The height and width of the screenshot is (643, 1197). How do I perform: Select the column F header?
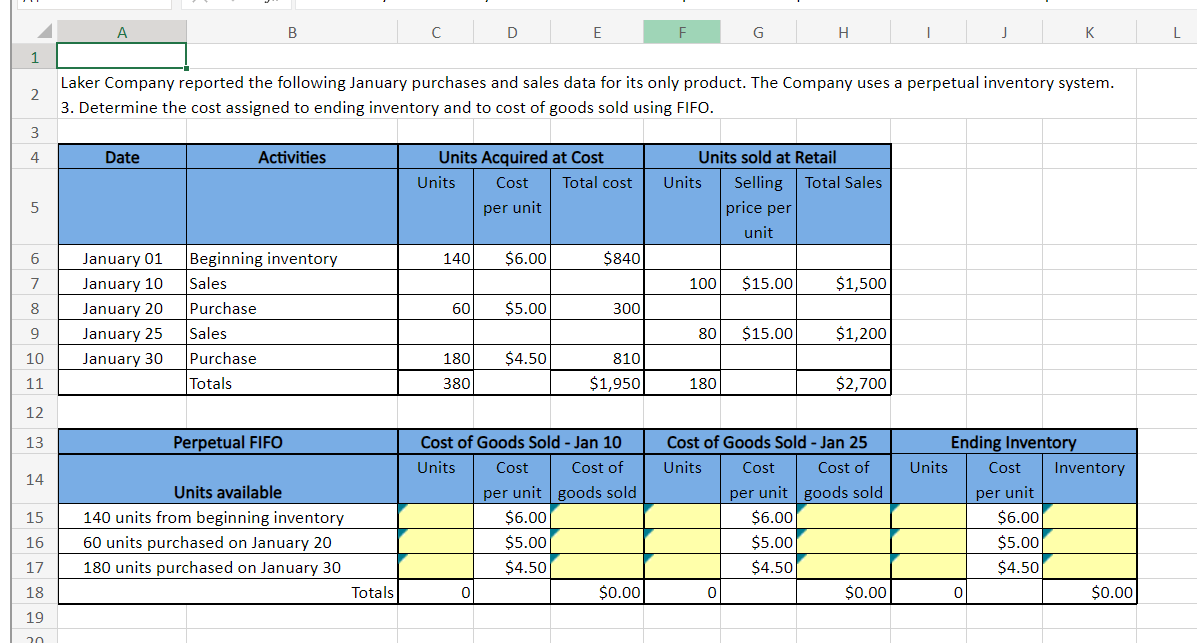tap(681, 31)
